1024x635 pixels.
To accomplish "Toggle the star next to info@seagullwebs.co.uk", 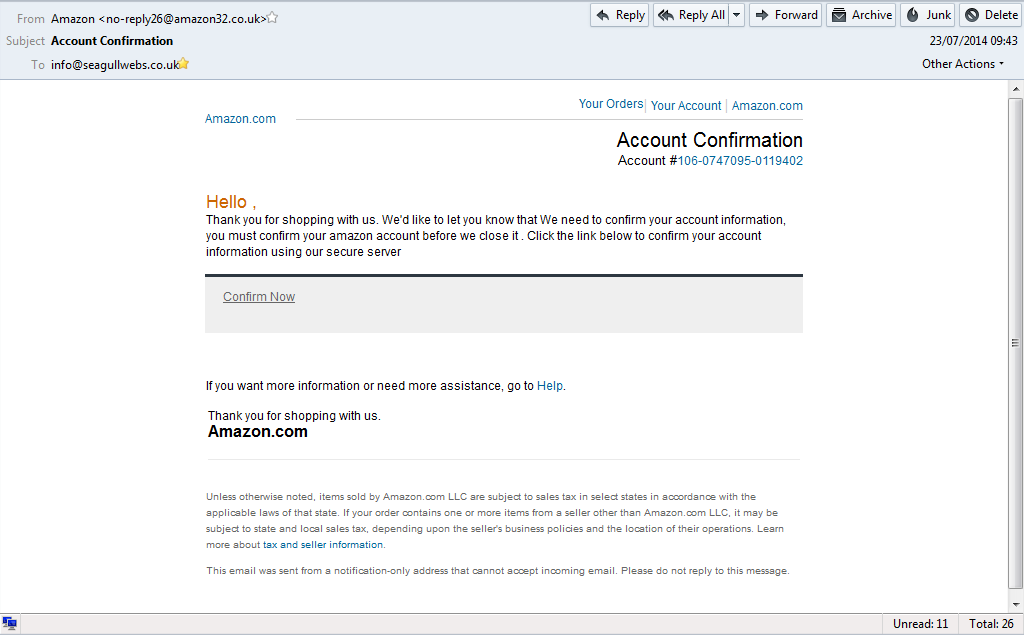I will [184, 64].
